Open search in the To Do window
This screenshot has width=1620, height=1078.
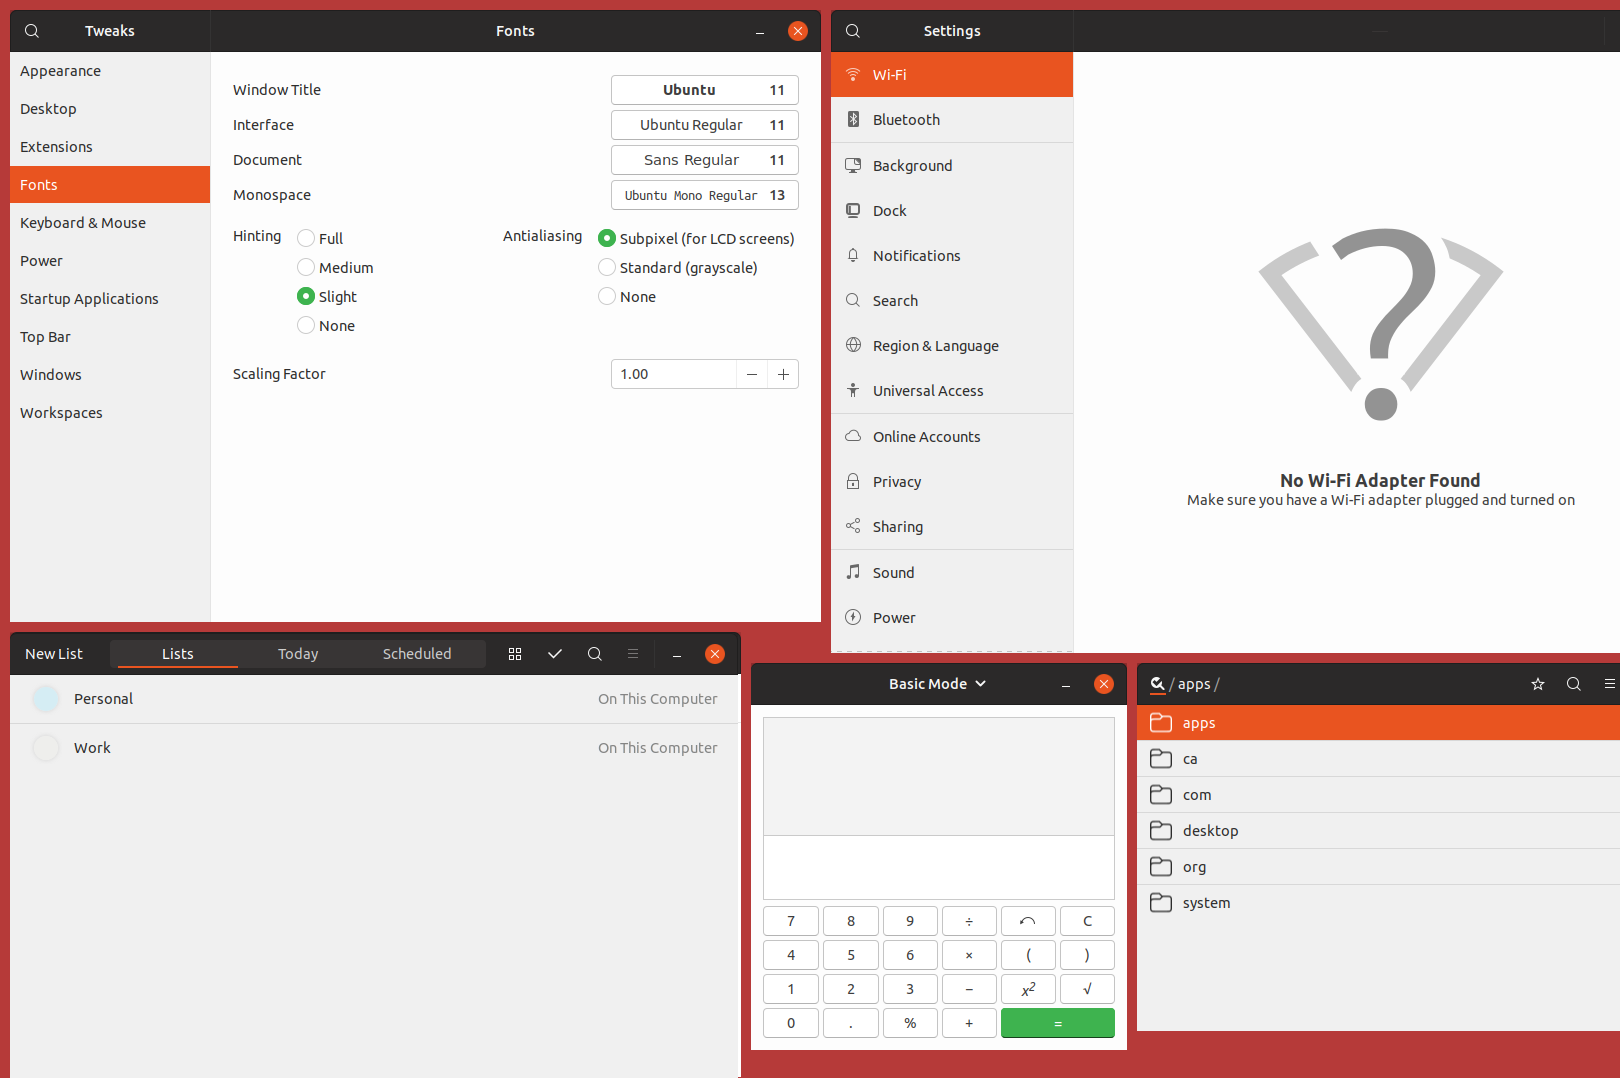tap(595, 654)
